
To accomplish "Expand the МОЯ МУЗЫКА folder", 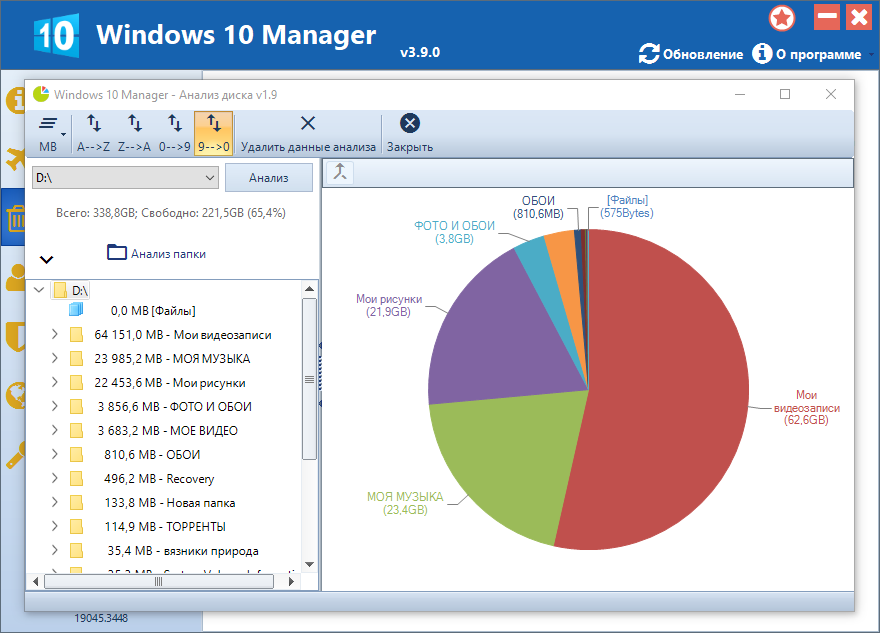I will click(x=54, y=358).
